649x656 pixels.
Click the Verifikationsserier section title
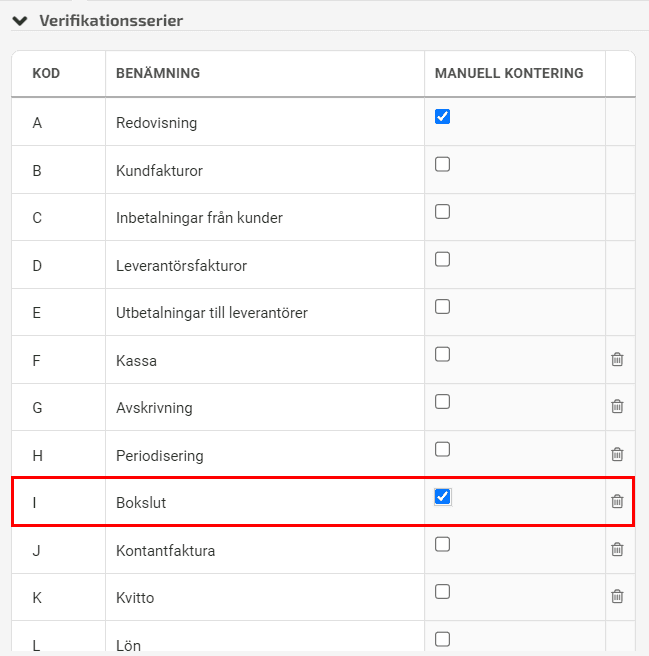111,20
